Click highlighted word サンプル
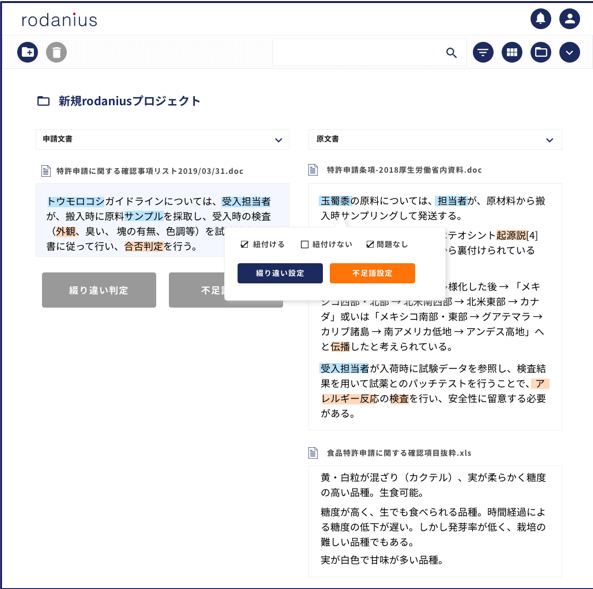 (144, 216)
